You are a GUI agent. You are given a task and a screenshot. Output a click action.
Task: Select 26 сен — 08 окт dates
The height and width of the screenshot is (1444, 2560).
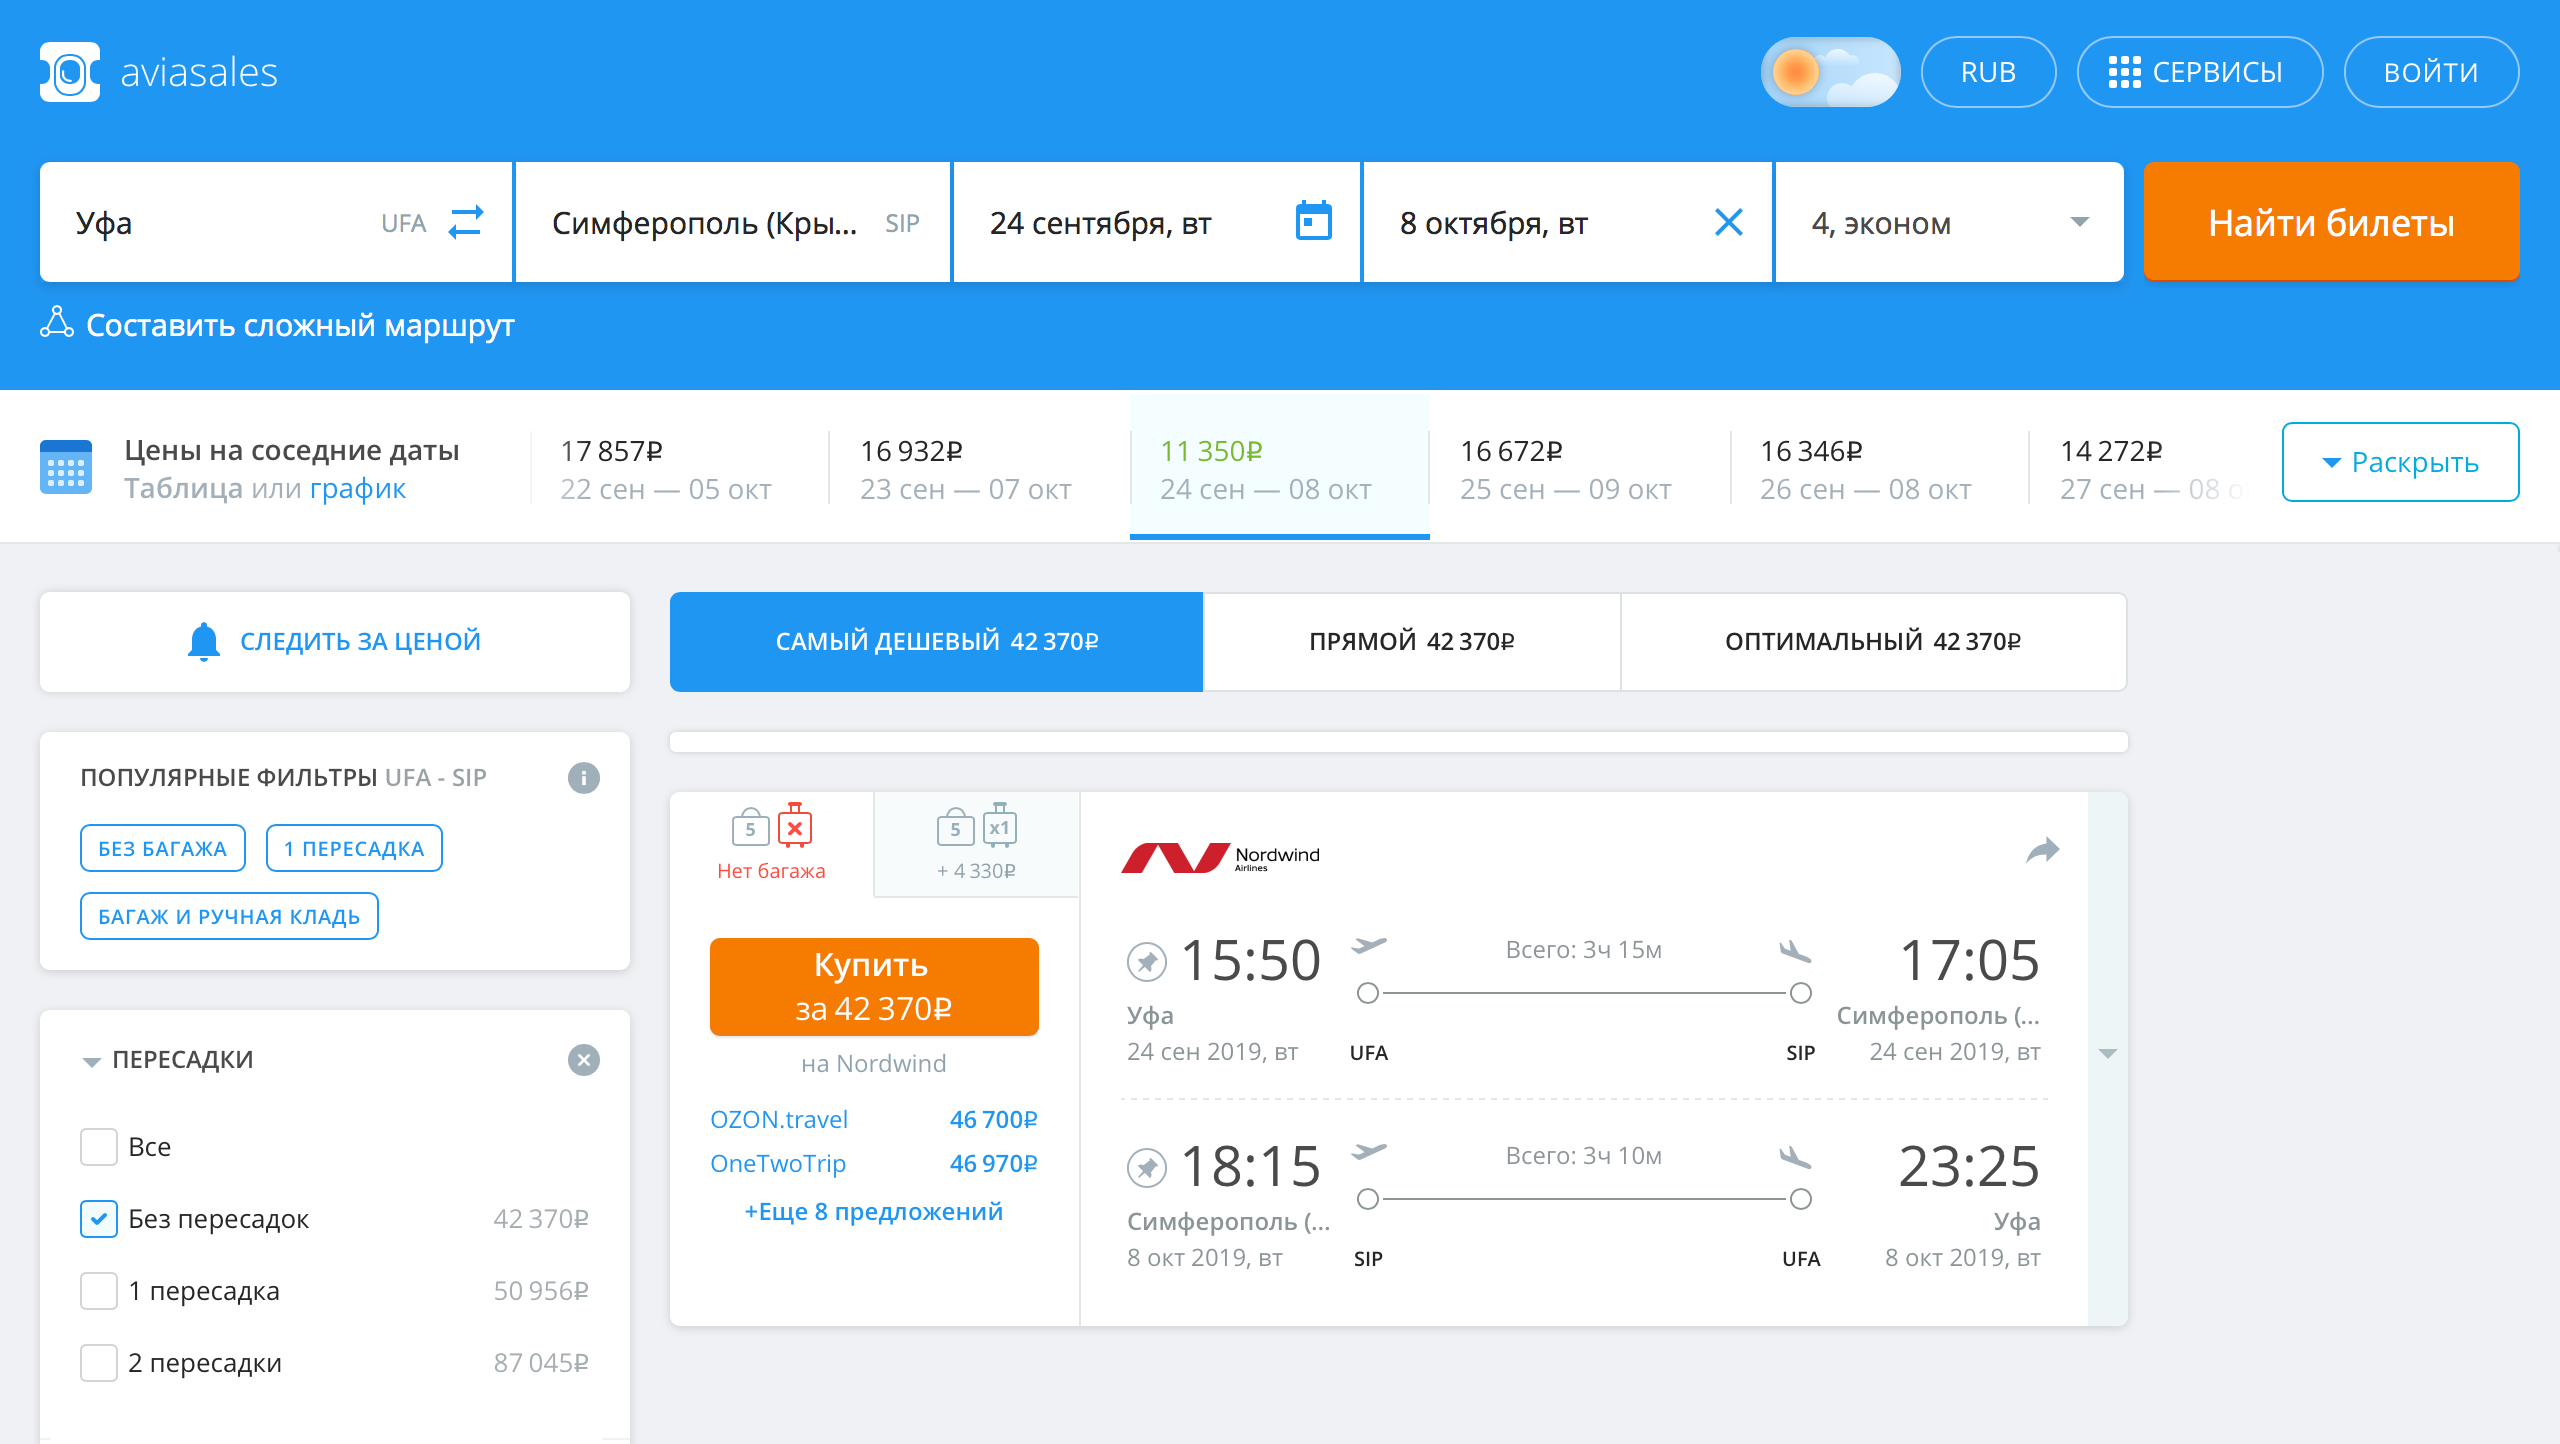pos(1880,469)
